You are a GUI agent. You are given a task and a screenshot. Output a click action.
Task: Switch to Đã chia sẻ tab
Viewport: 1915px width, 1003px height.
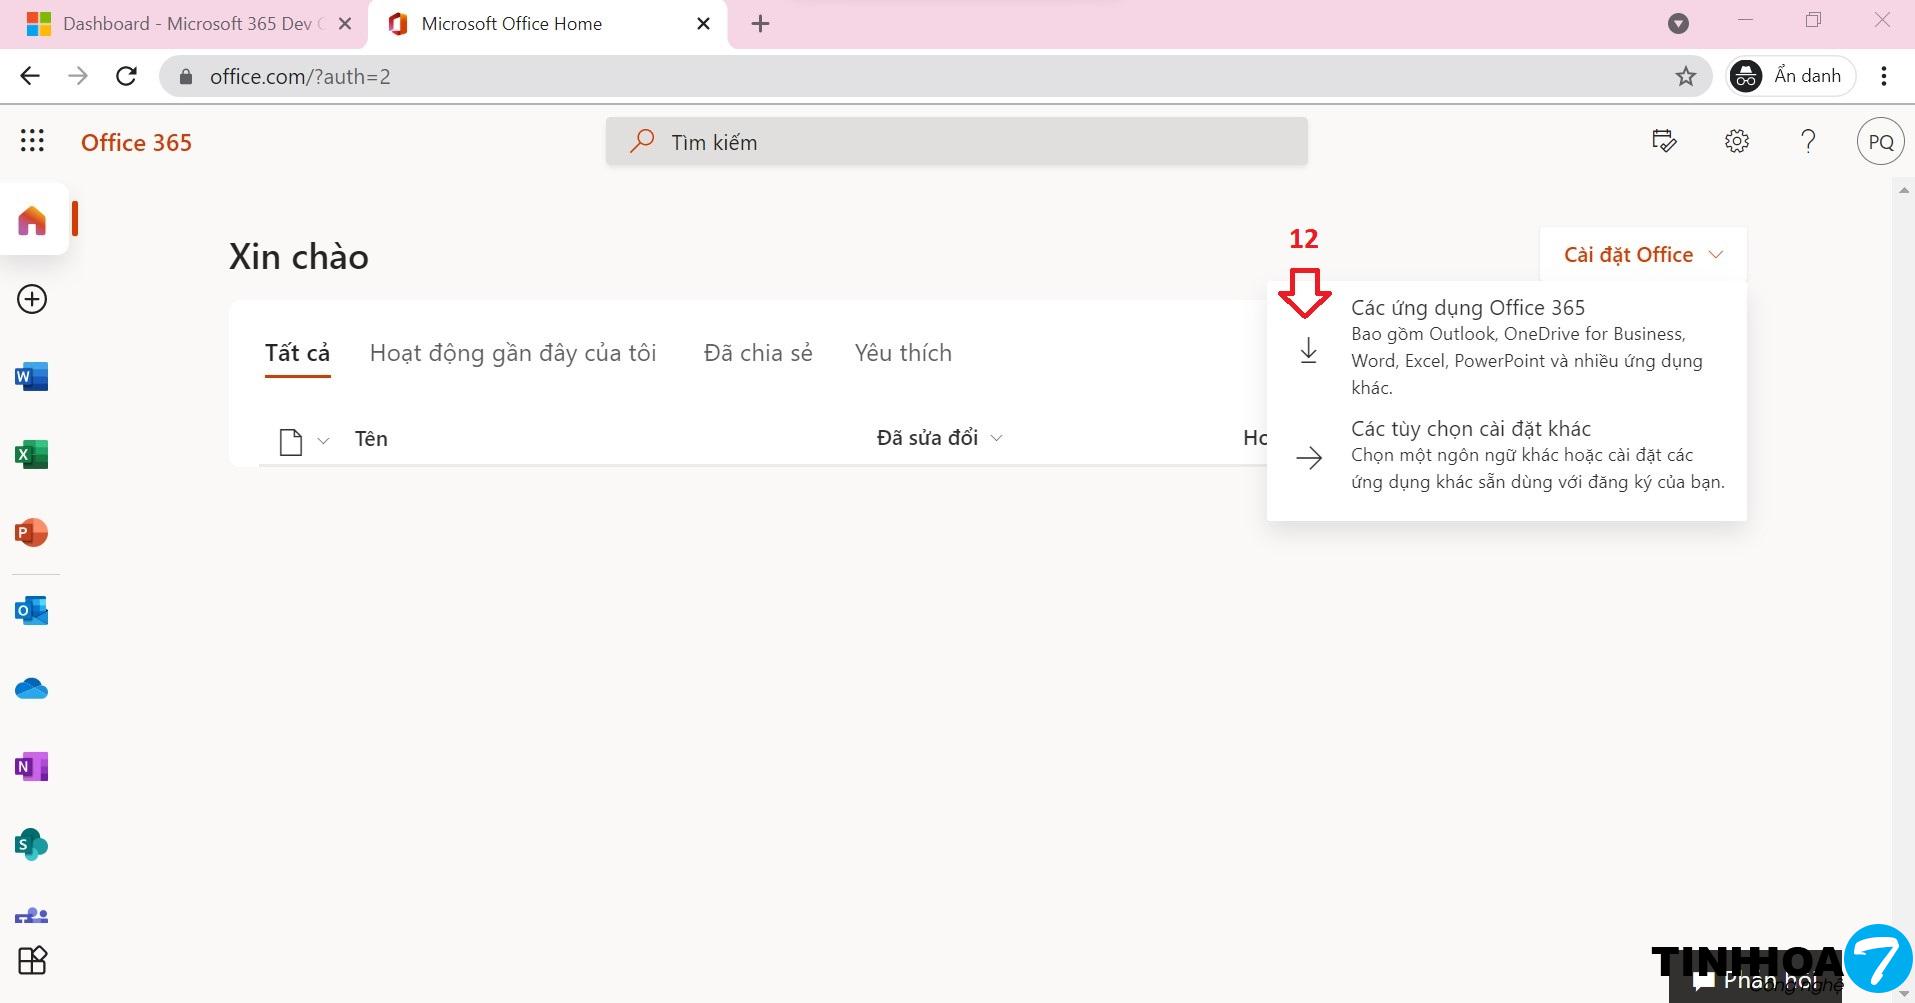pyautogui.click(x=758, y=353)
